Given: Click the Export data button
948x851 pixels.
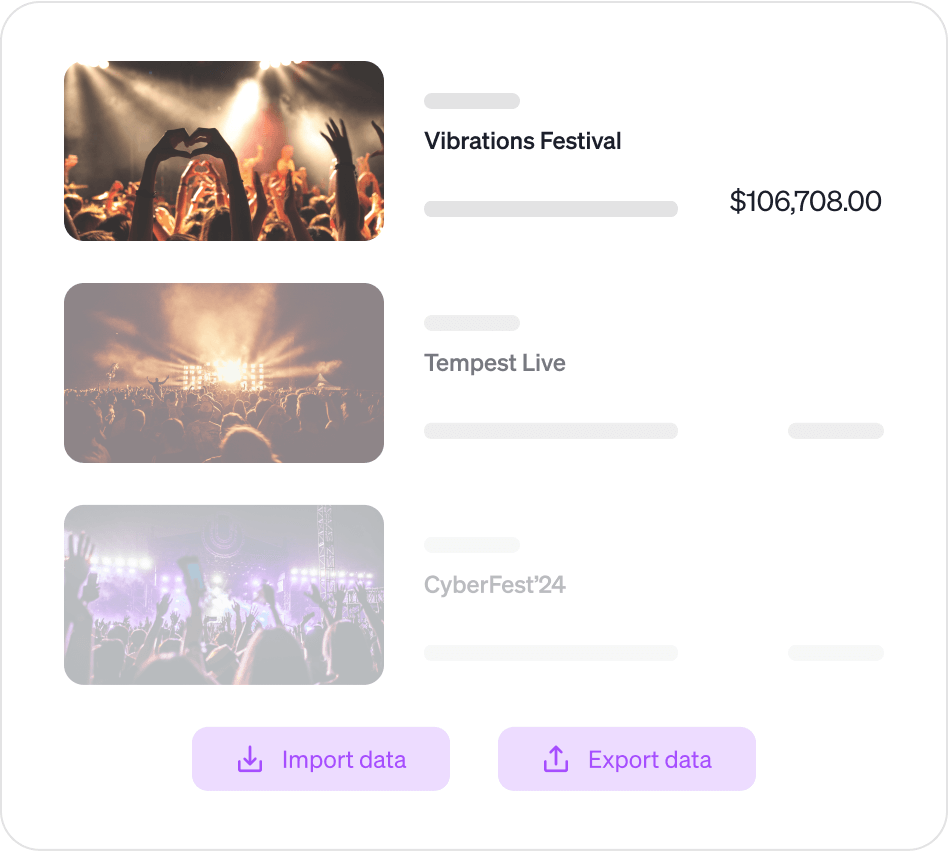Looking at the screenshot, I should (627, 759).
